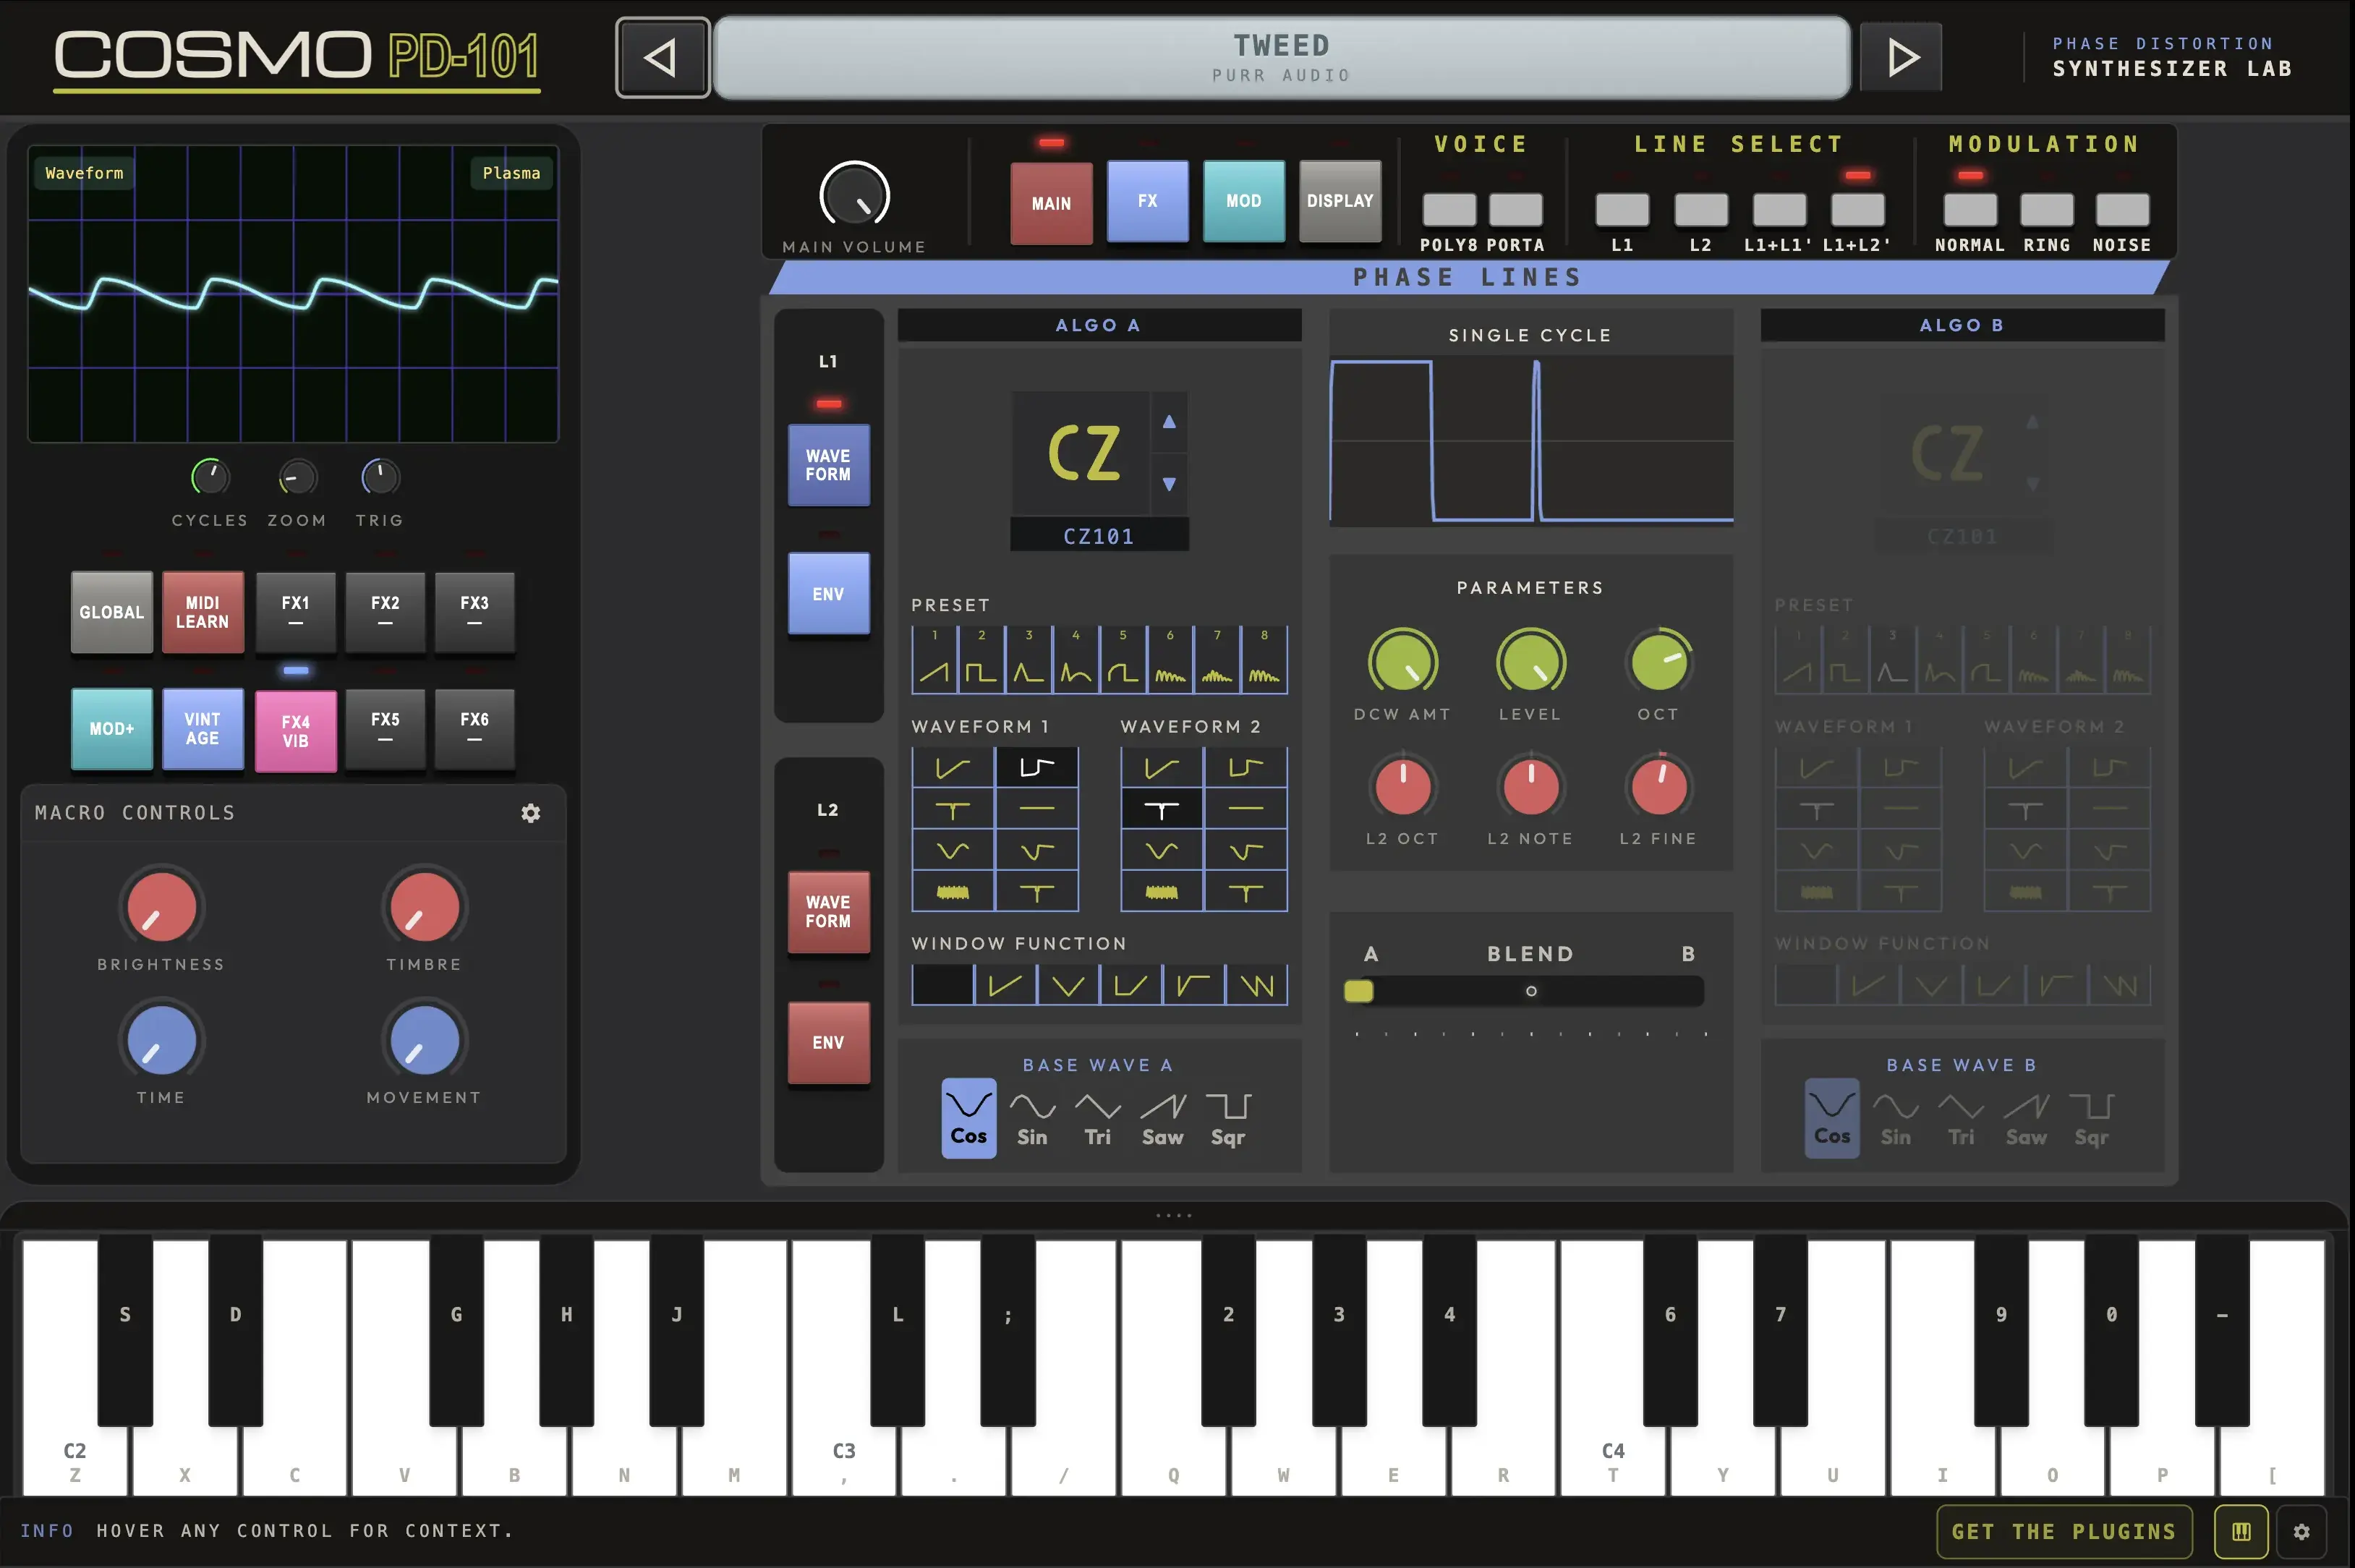Select line L2 only
Screen dimensions: 2355x1568
(1701, 211)
